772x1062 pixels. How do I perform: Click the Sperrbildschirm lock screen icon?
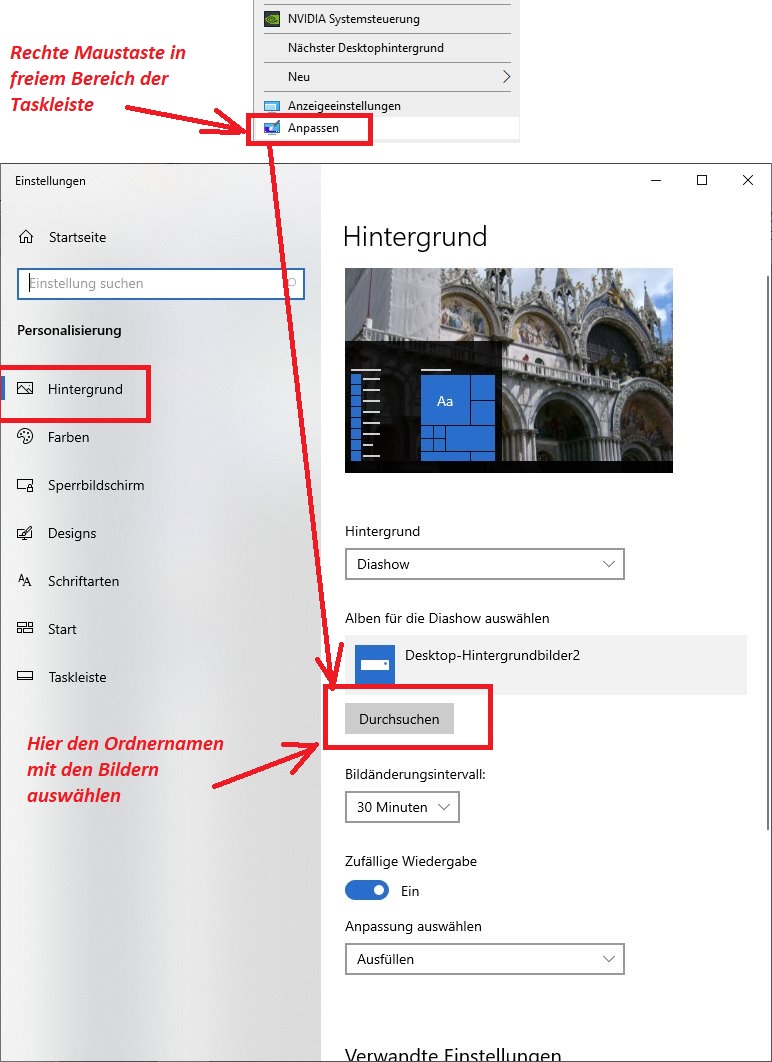click(25, 485)
